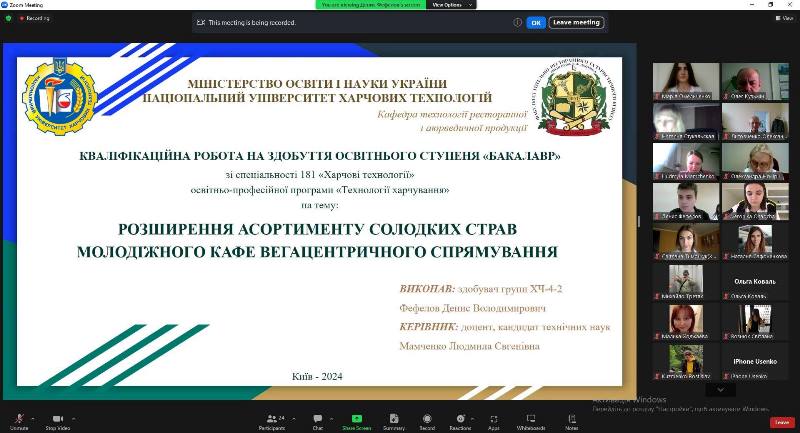Stop Video using the camera button

58,421
